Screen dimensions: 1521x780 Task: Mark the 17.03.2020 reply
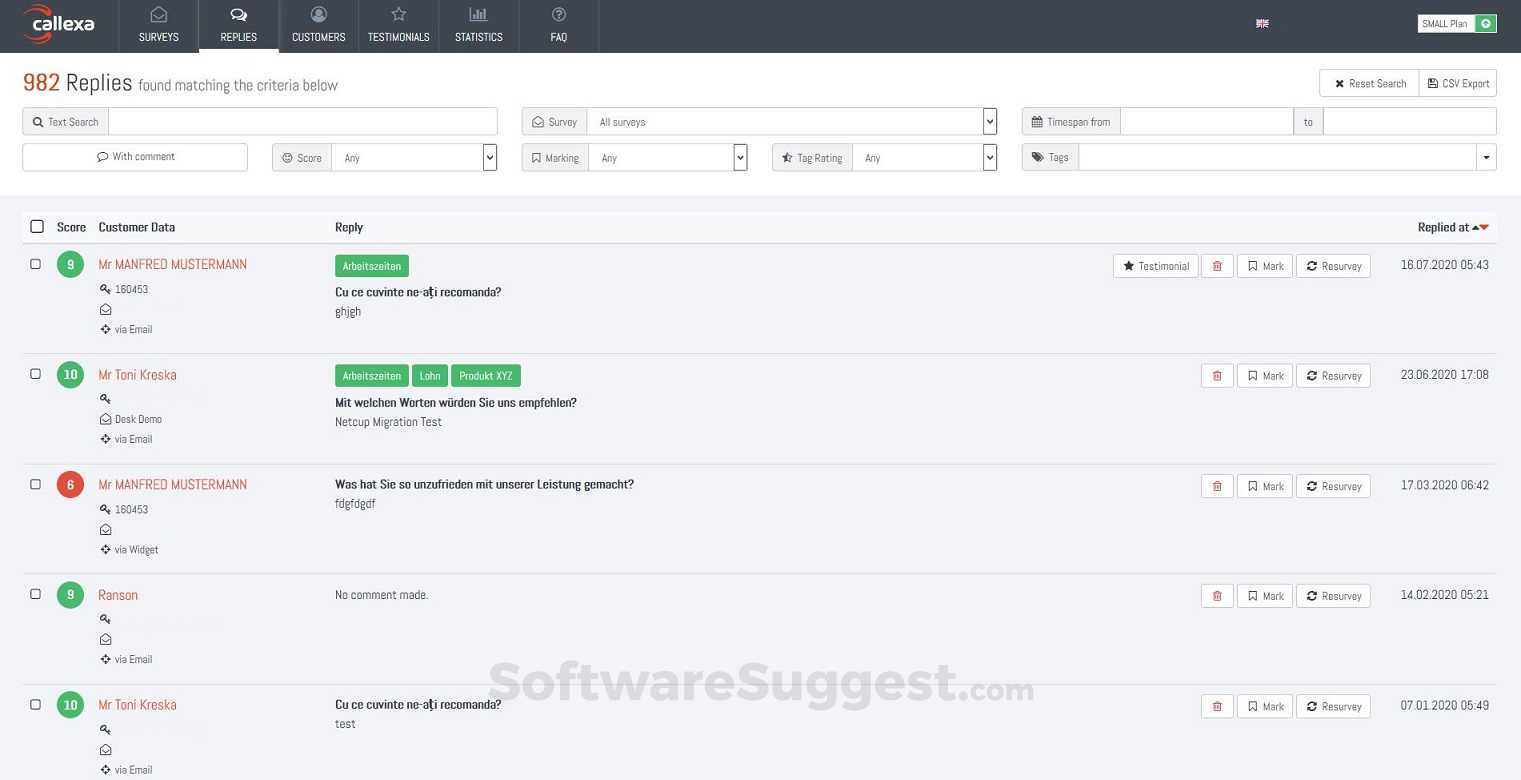pyautogui.click(x=1265, y=486)
